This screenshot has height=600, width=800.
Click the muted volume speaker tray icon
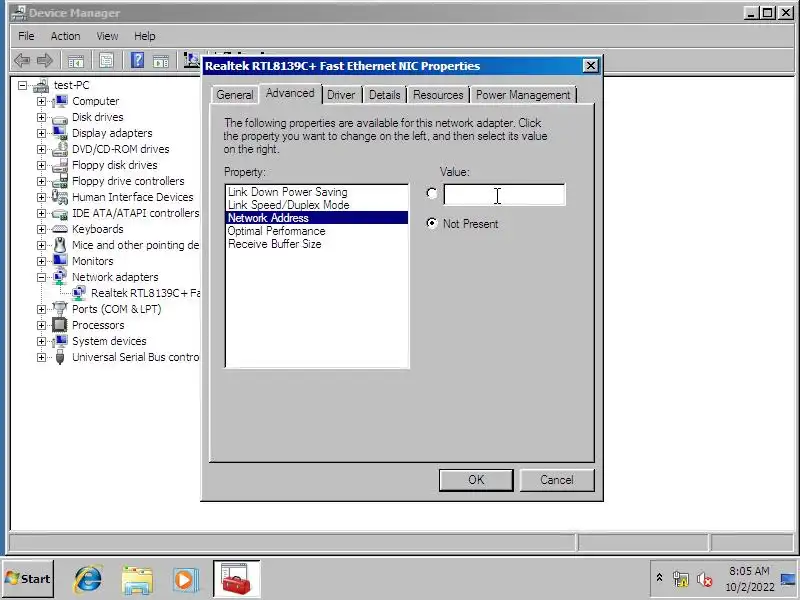pos(705,579)
